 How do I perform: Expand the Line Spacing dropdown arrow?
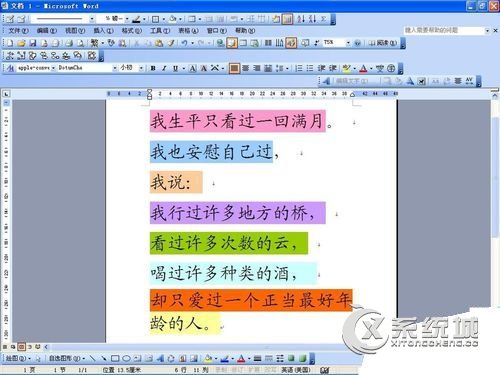click(x=287, y=68)
